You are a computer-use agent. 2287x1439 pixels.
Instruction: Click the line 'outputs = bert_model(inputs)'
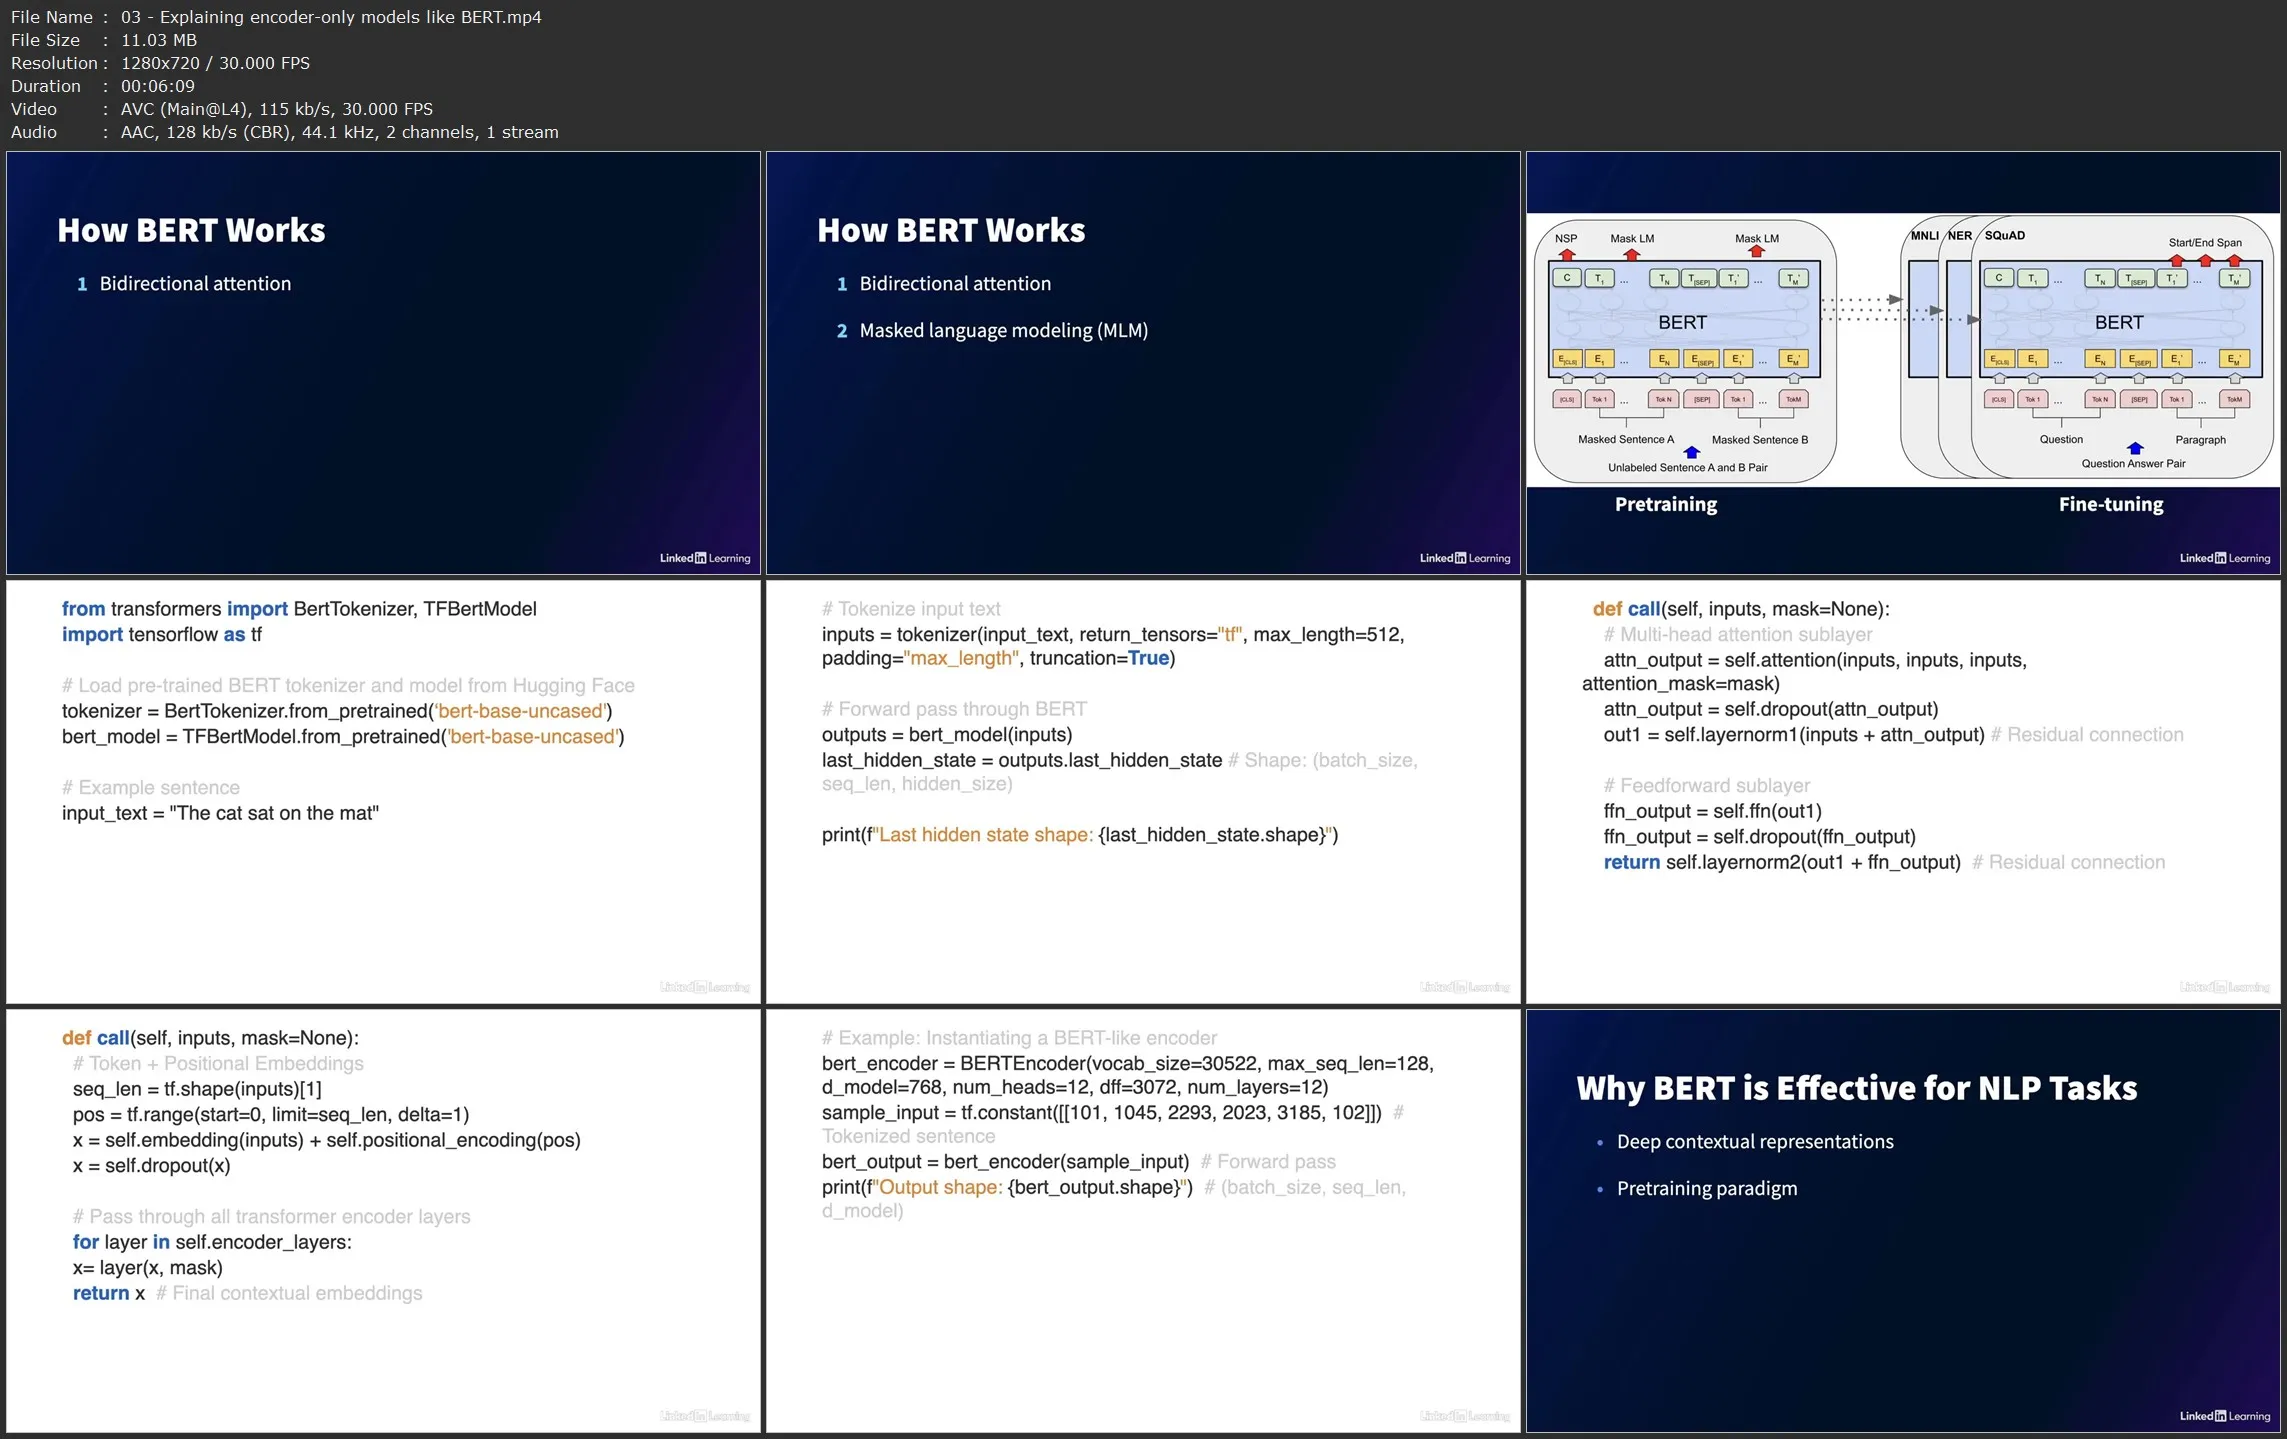[x=946, y=734]
